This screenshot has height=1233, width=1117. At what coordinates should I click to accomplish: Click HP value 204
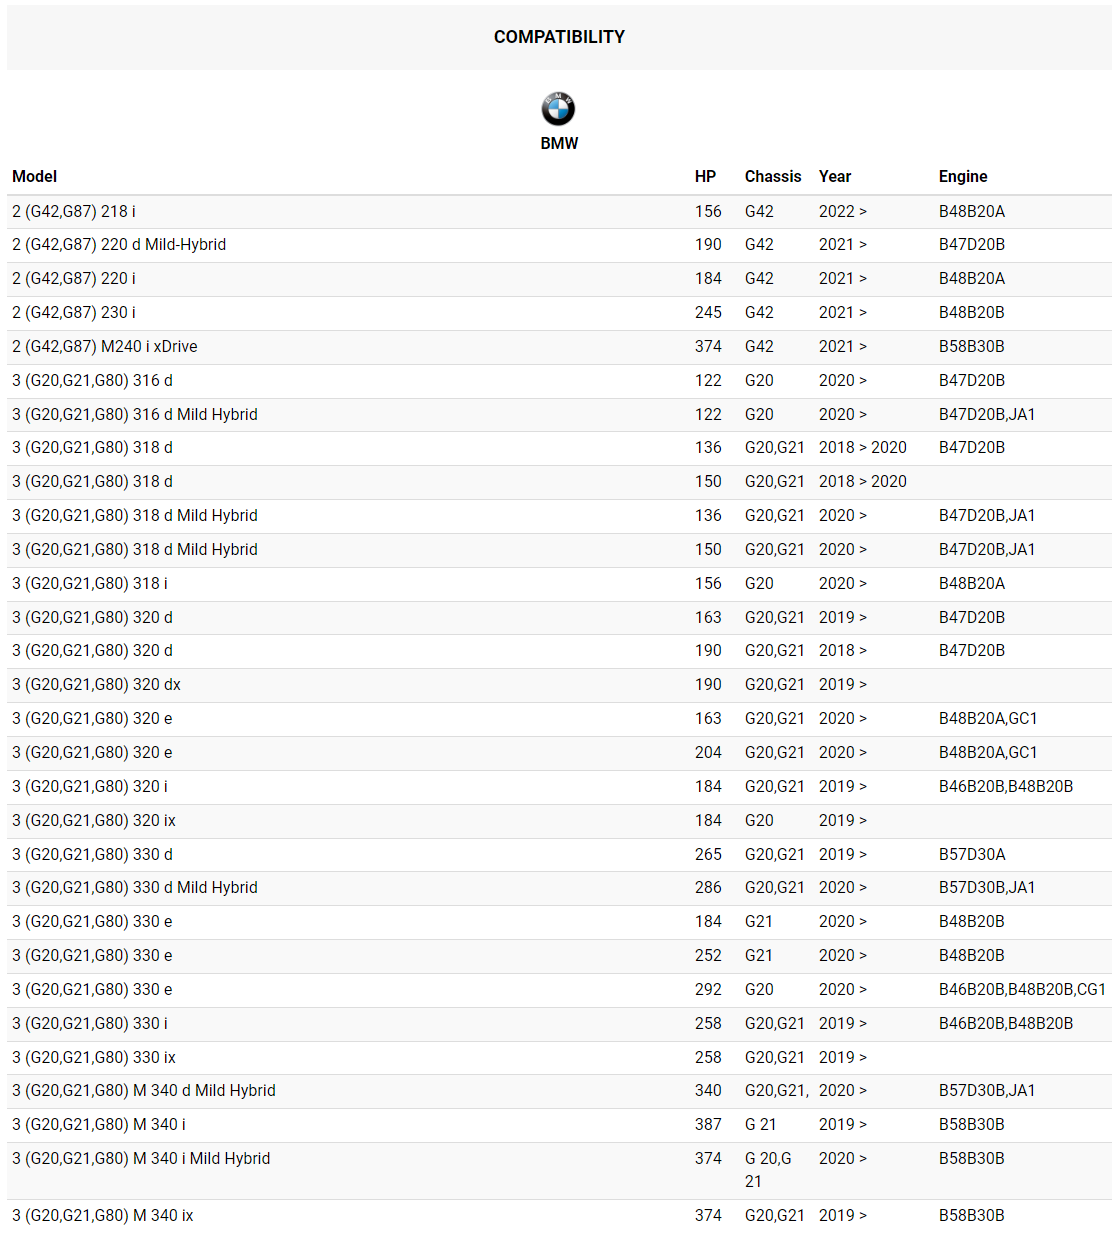(x=708, y=752)
